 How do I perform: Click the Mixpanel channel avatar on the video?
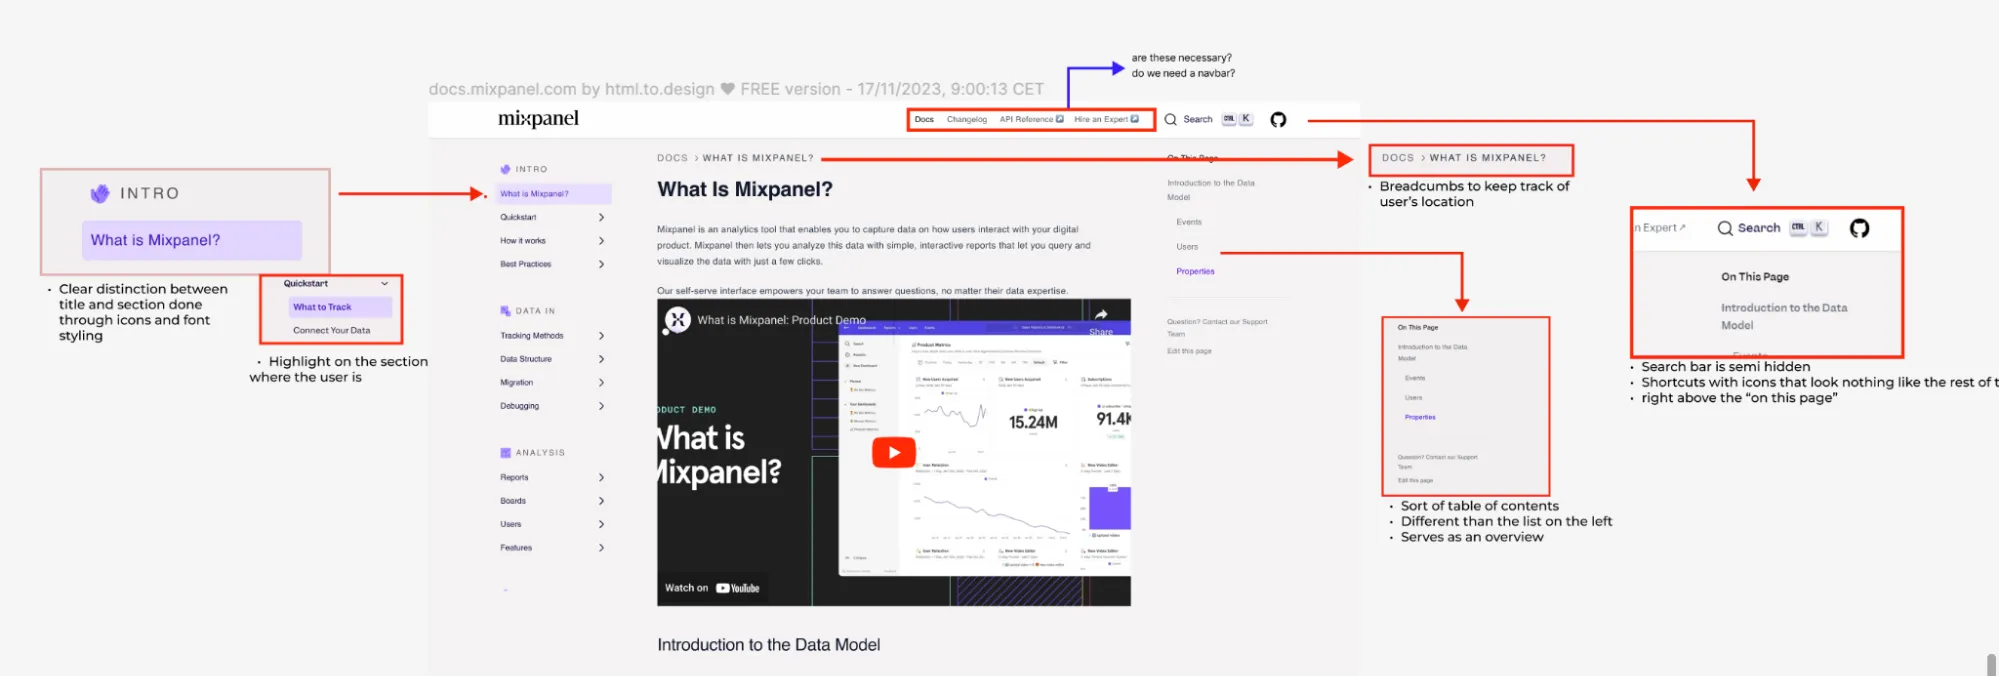coord(678,320)
